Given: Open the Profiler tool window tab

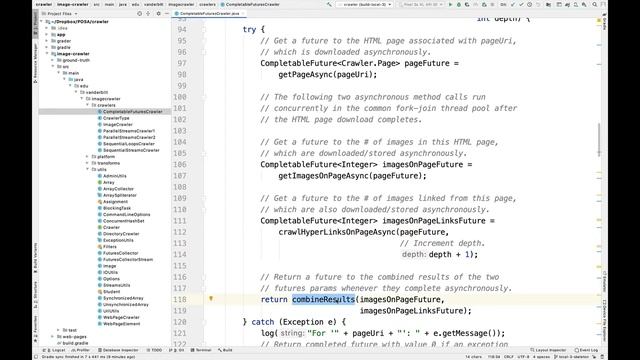Looking at the screenshot, I should click(x=80, y=350).
